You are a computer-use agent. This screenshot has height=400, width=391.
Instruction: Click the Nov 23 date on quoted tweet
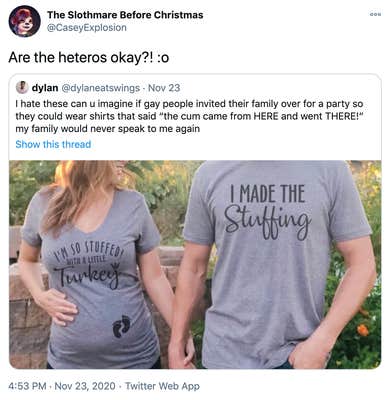[164, 88]
